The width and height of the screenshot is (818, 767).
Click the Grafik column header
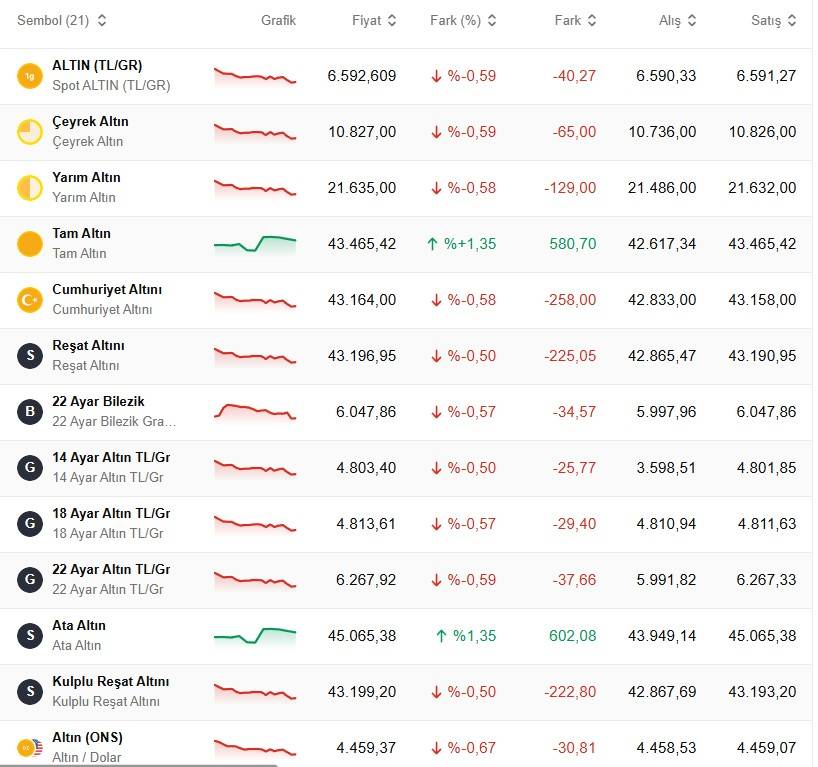278,20
